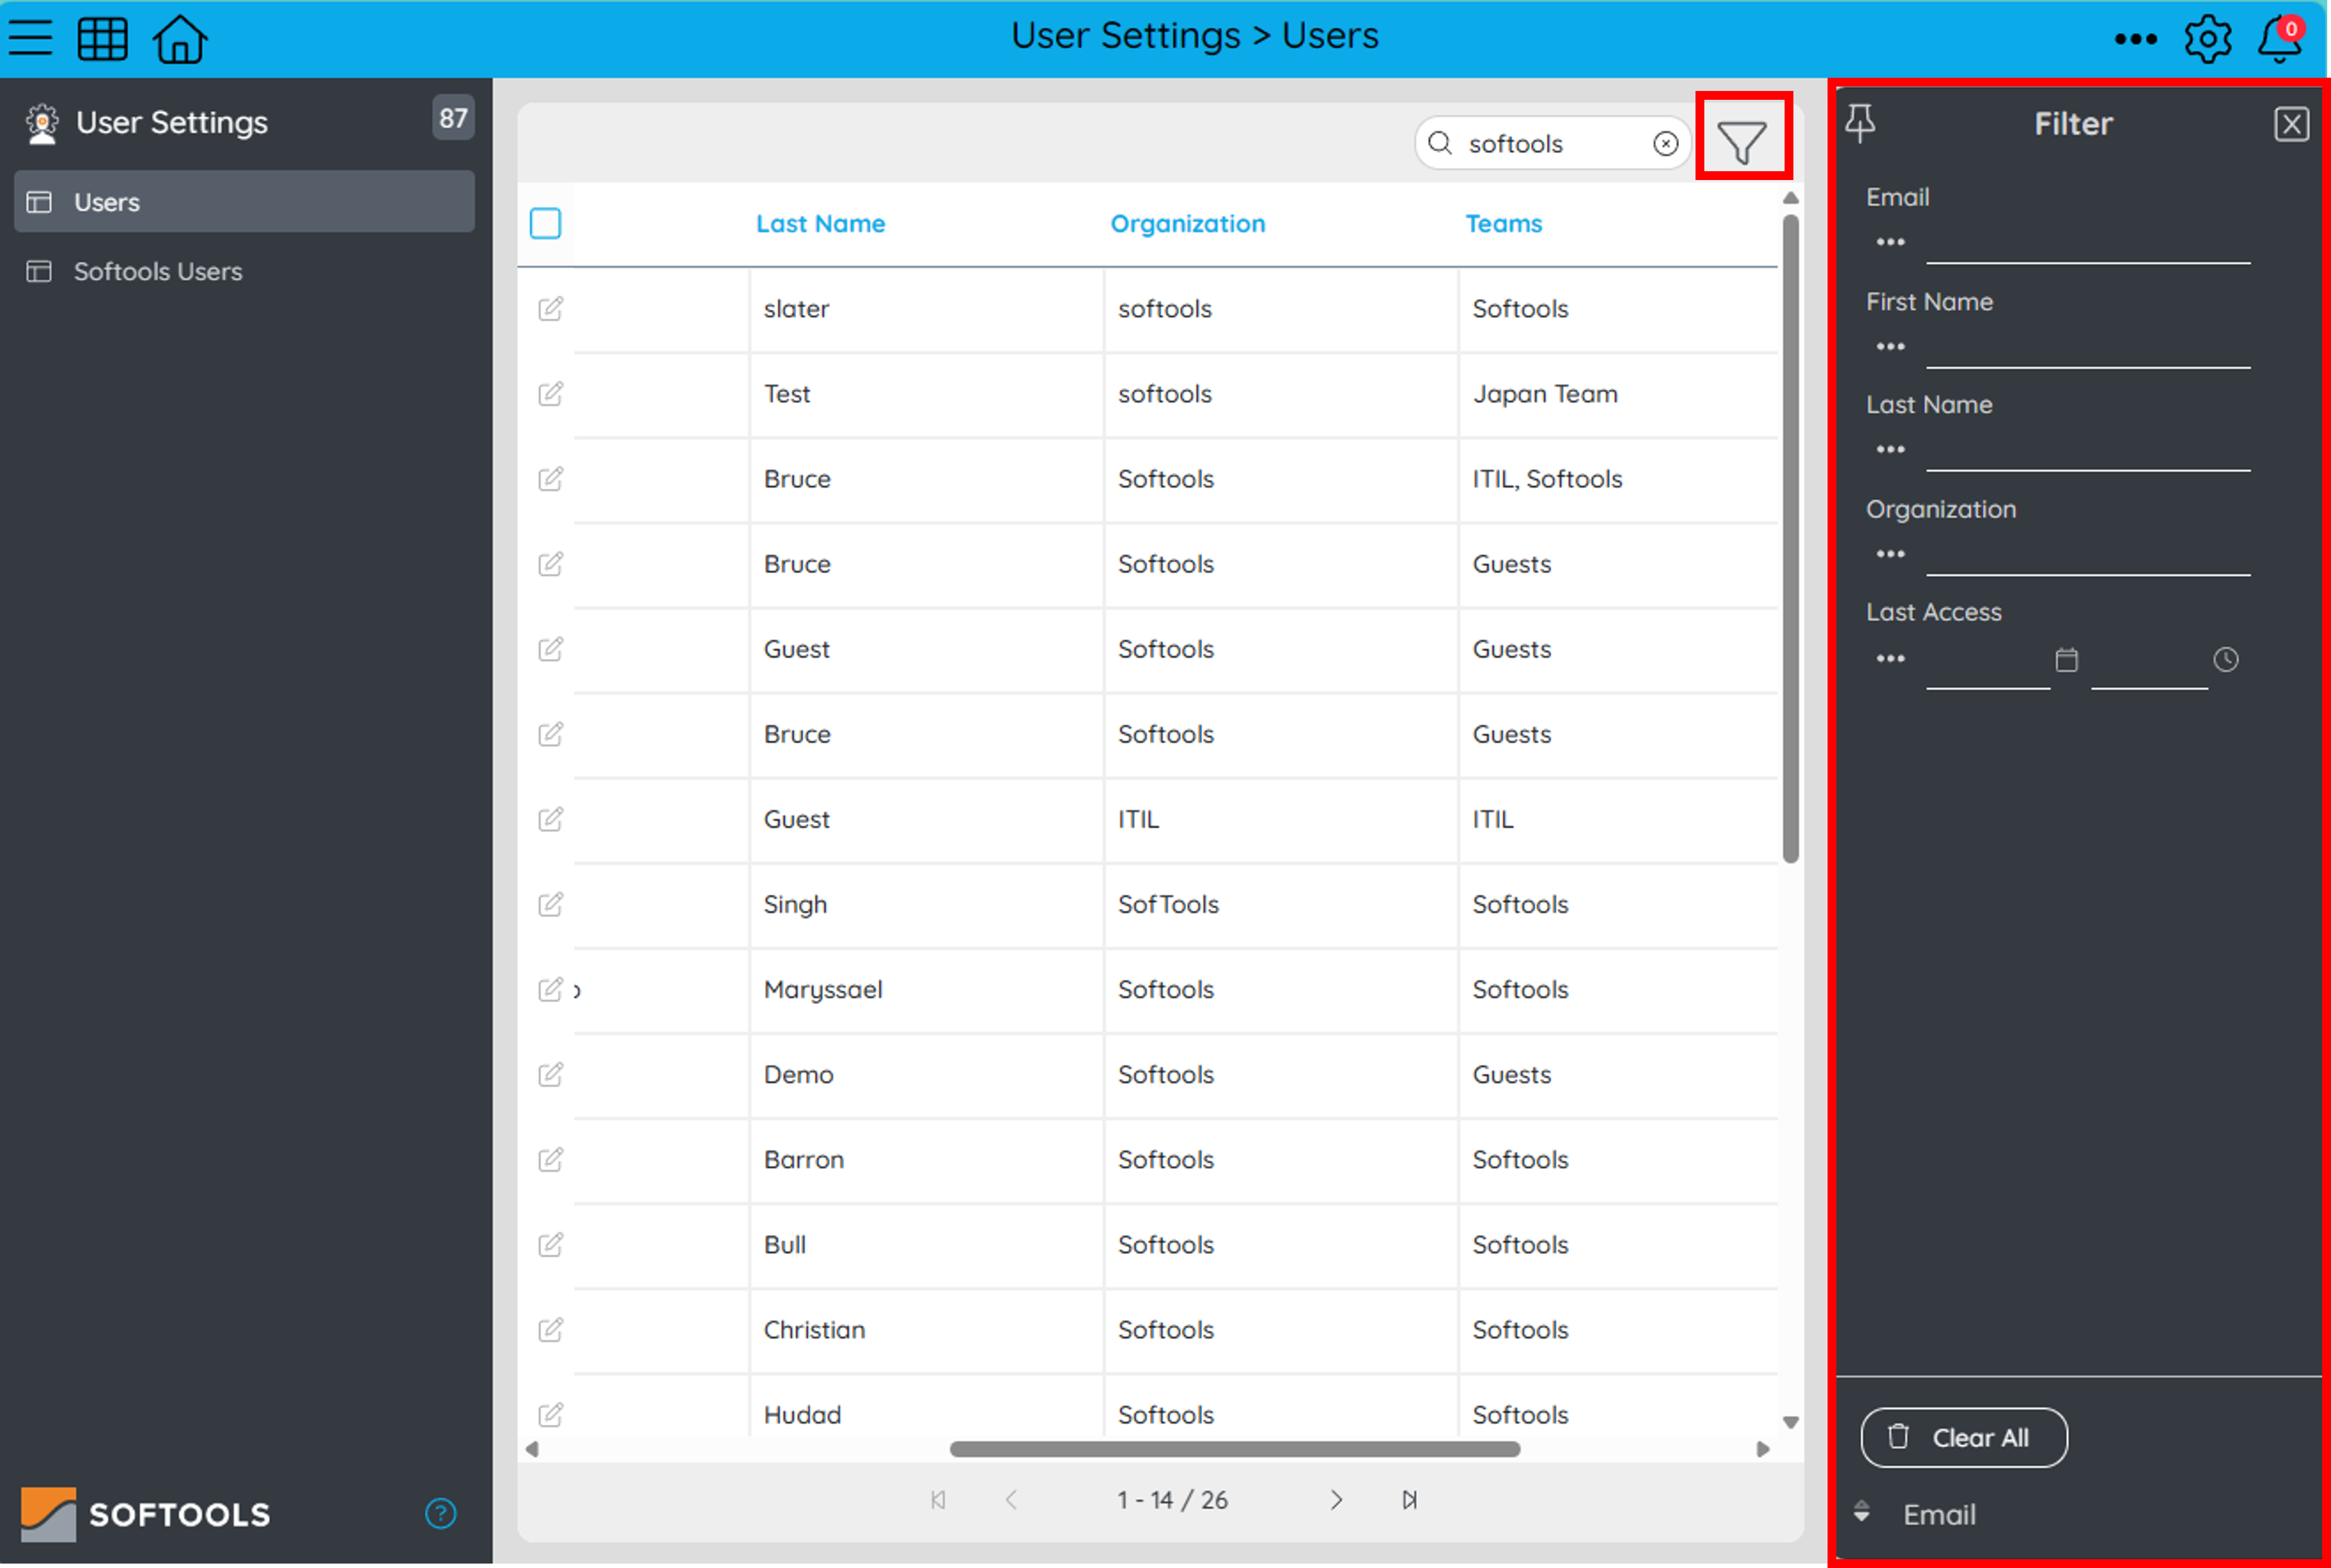2331x1568 pixels.
Task: Focus the Email filter input
Action: point(2088,244)
